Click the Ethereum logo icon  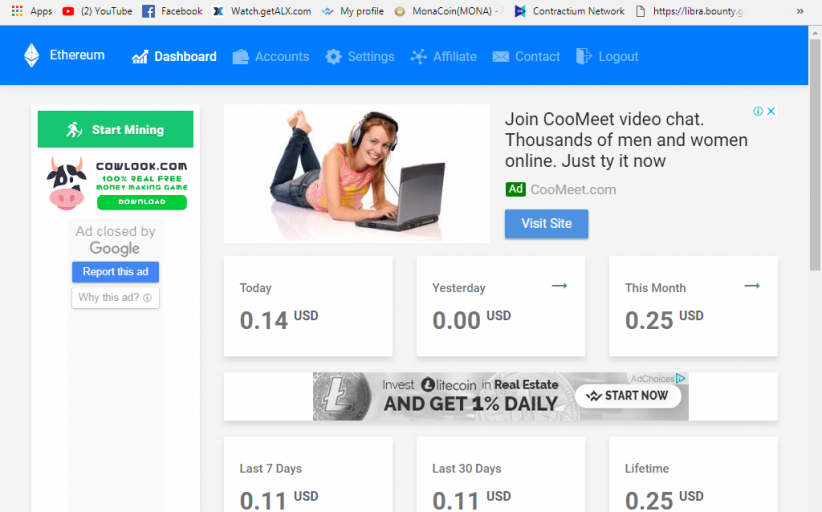point(32,56)
